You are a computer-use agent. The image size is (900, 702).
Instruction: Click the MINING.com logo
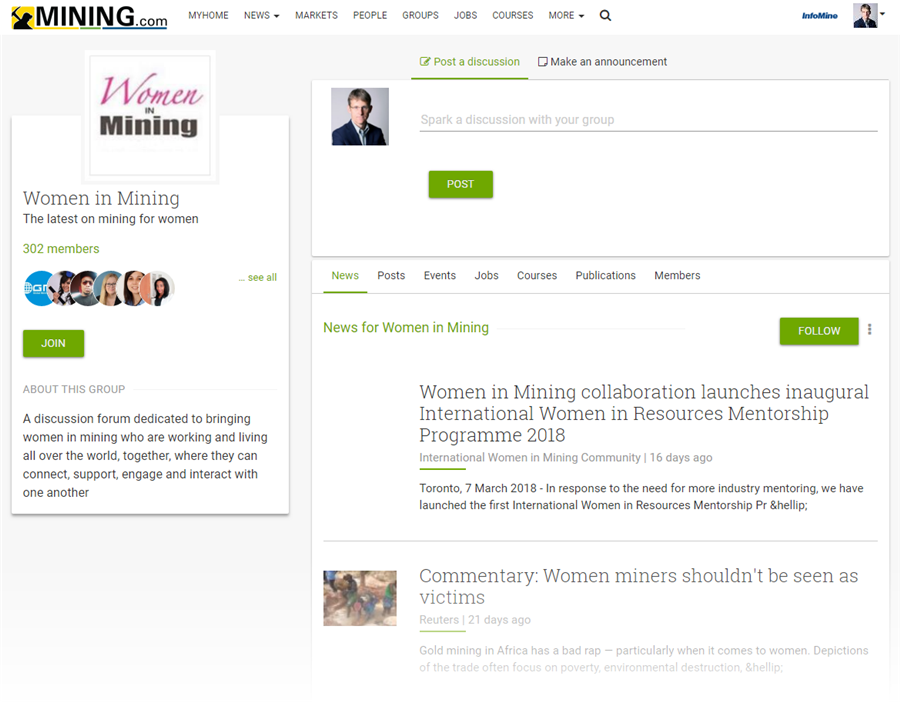click(x=89, y=16)
